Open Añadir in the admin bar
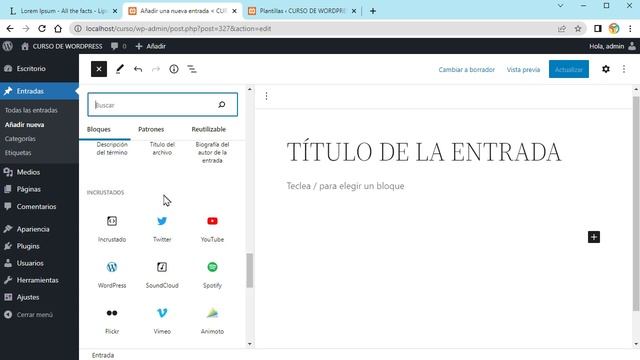Screen dimensions: 640x360 [x=151, y=46]
